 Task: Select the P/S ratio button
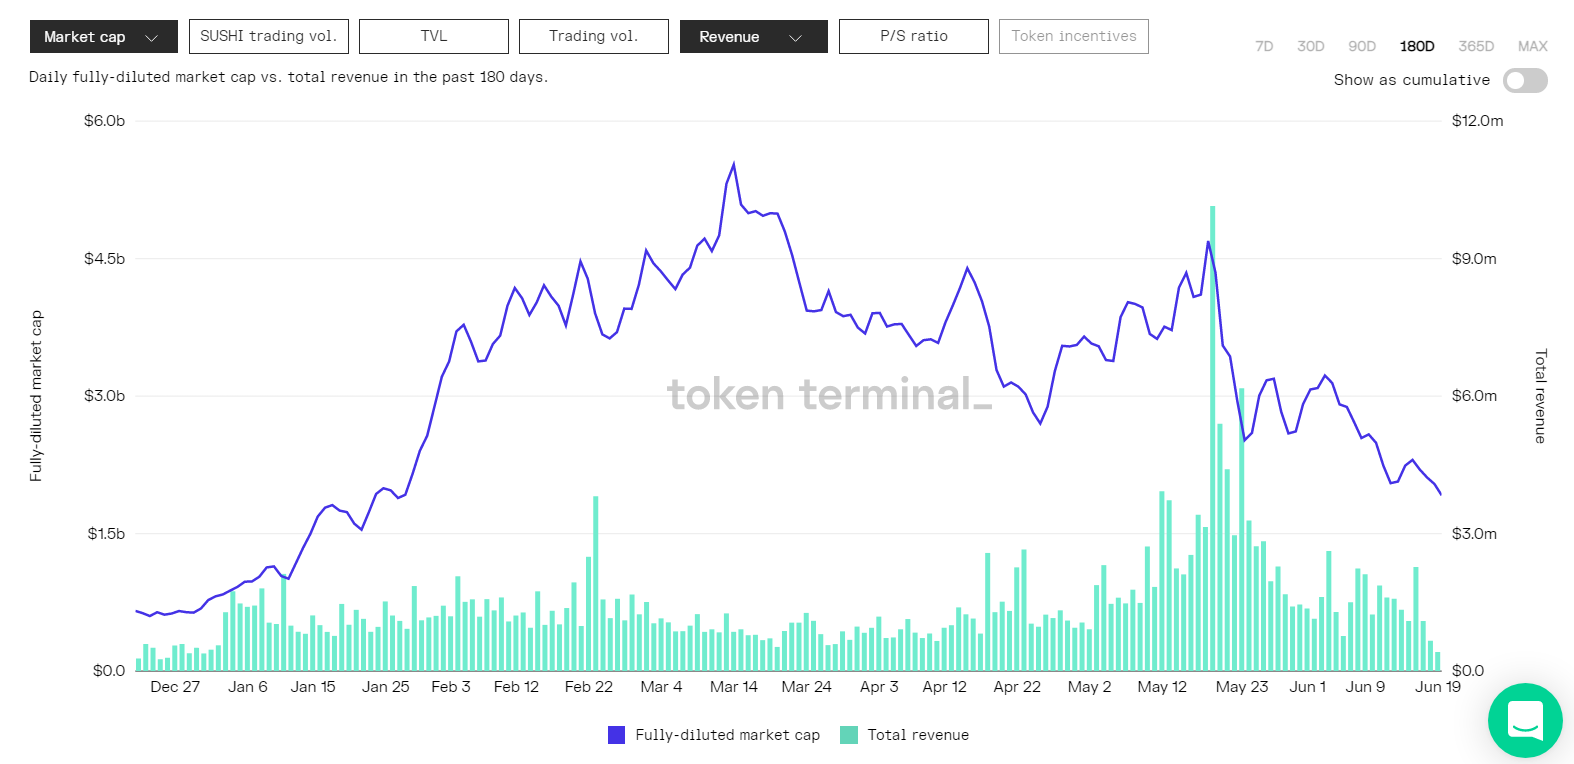(913, 36)
